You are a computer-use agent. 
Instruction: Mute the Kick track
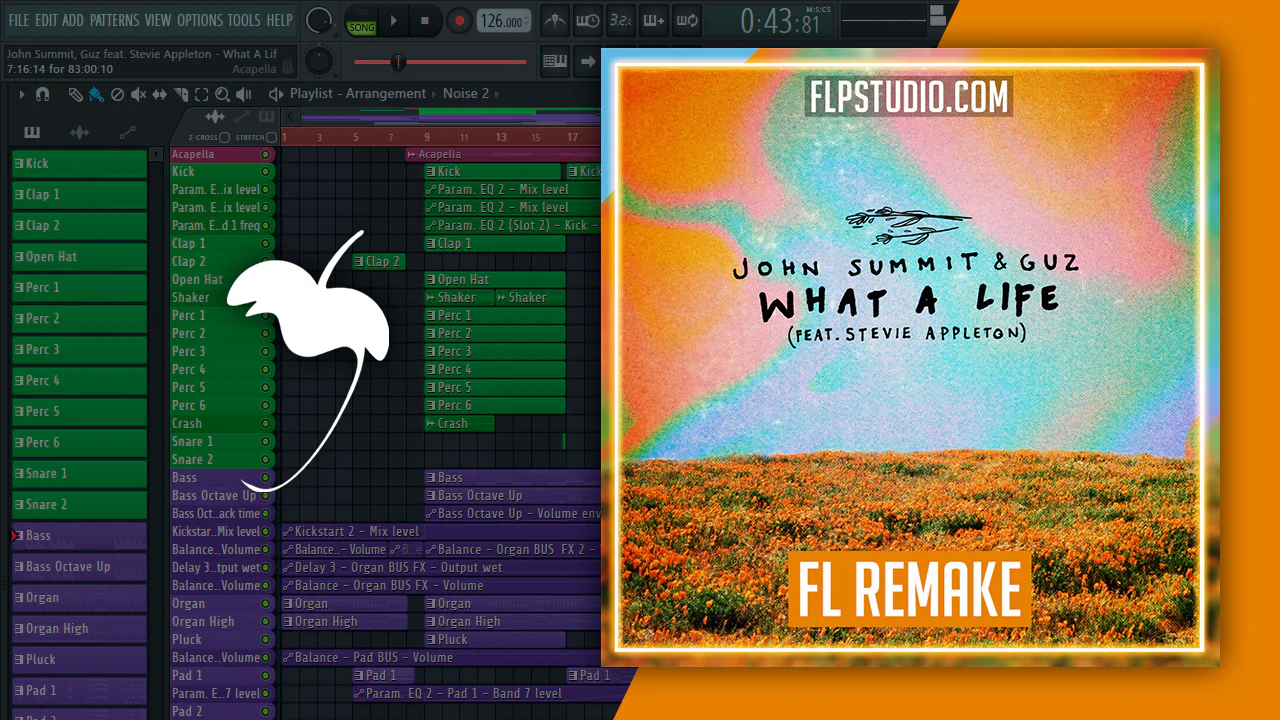(x=265, y=172)
